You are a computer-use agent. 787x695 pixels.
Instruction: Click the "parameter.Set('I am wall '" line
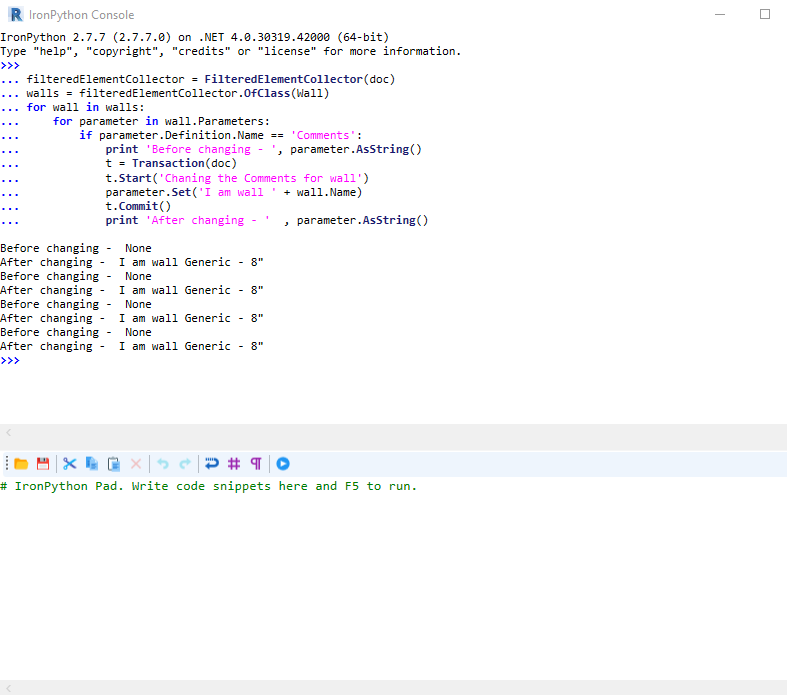233,192
